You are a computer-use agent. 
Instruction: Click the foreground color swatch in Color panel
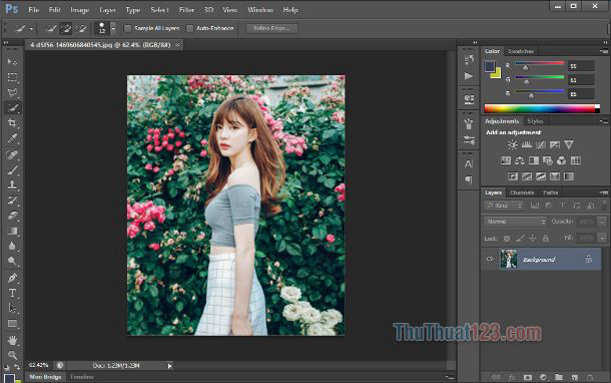[490, 66]
